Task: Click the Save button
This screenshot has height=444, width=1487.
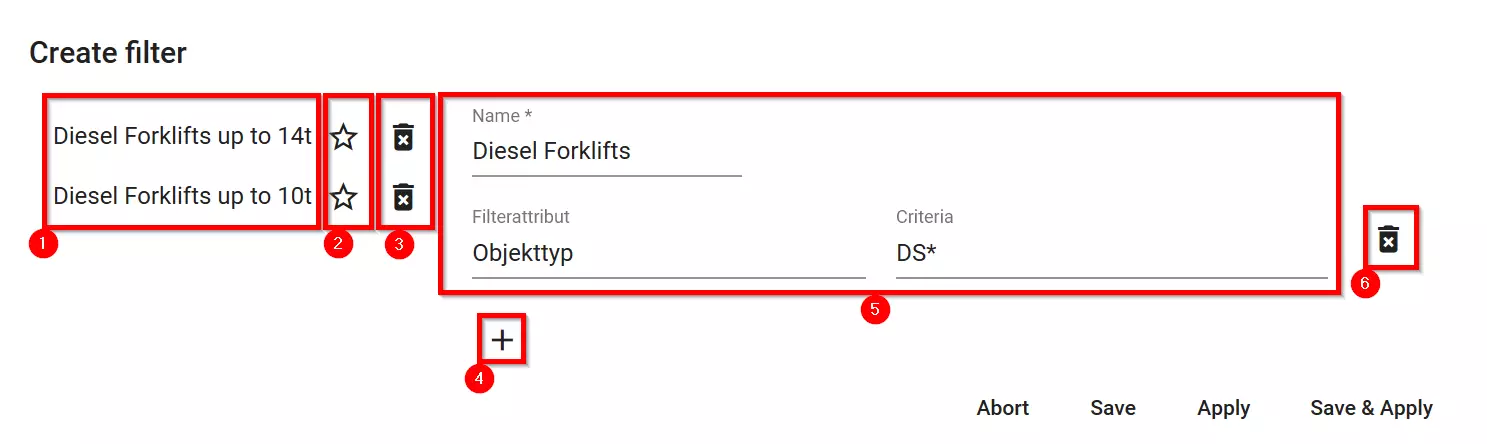Action: (x=1113, y=408)
